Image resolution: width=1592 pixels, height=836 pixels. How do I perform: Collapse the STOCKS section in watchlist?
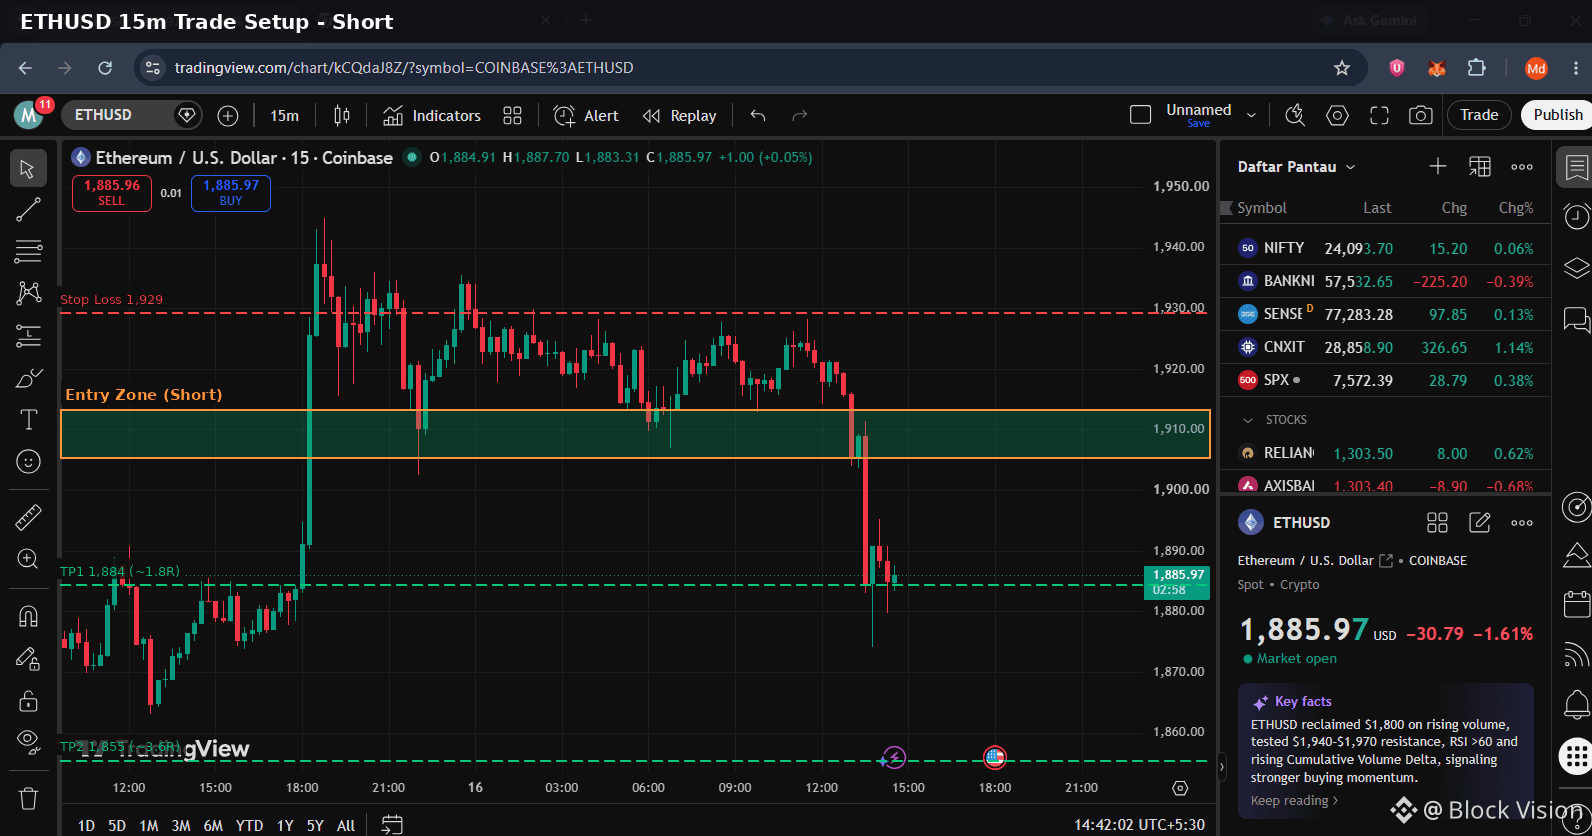click(x=1247, y=420)
